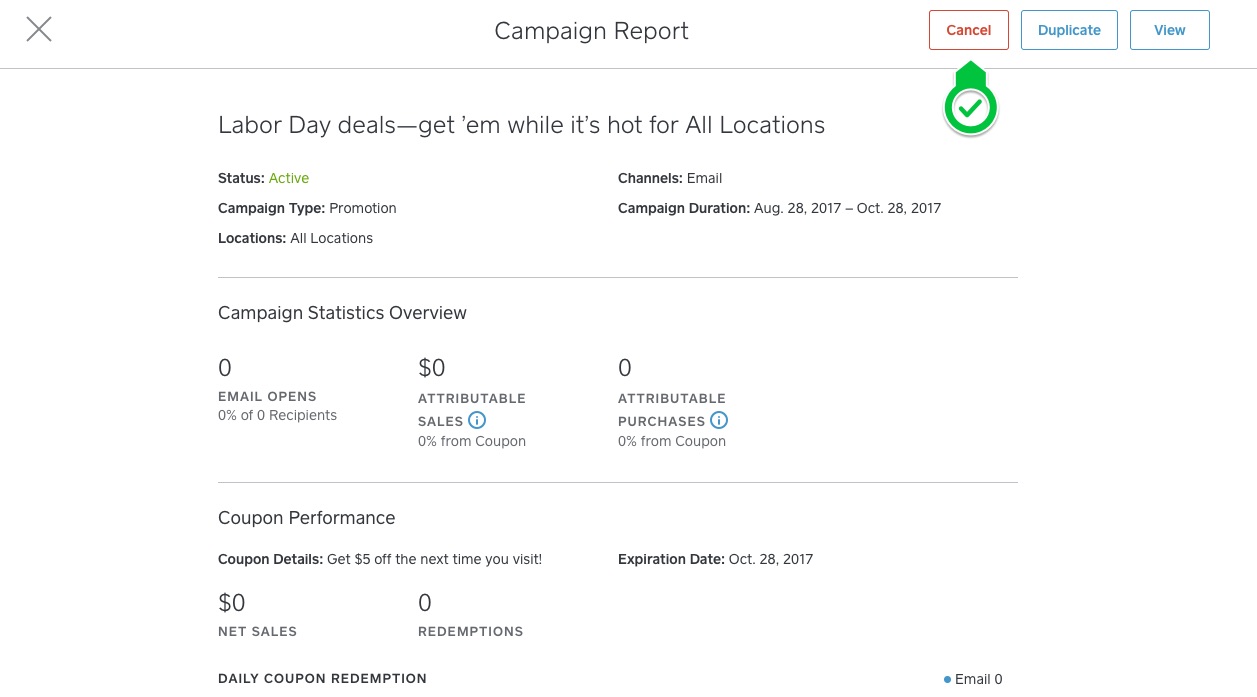Click the 'Expiration Date: Oct. 28, 2017' line
Screen dimensions: 1257x697
(x=715, y=559)
